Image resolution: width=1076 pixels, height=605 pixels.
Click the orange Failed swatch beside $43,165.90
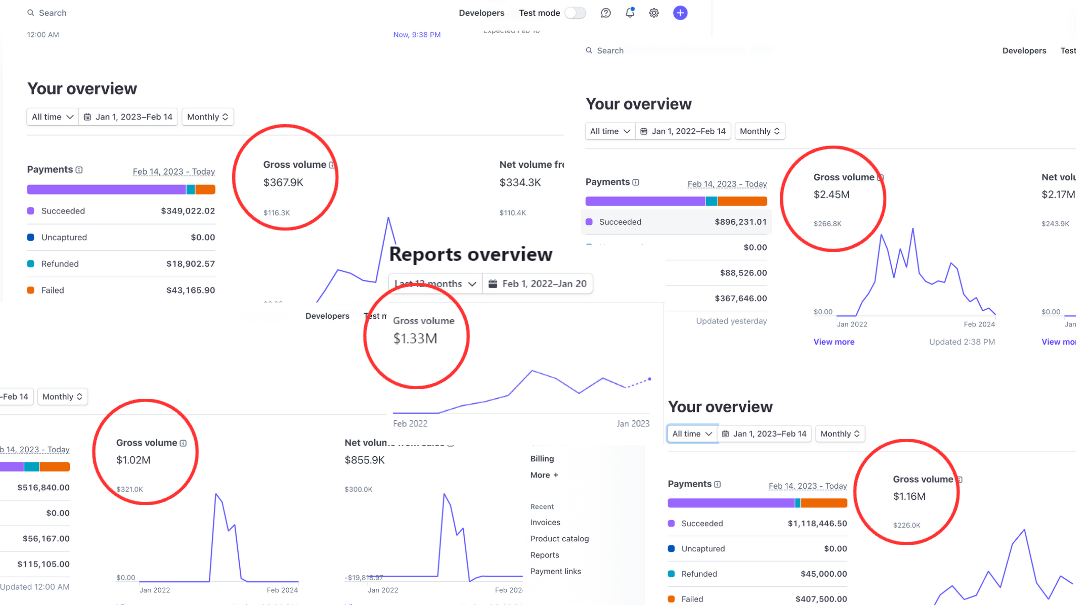[31, 290]
